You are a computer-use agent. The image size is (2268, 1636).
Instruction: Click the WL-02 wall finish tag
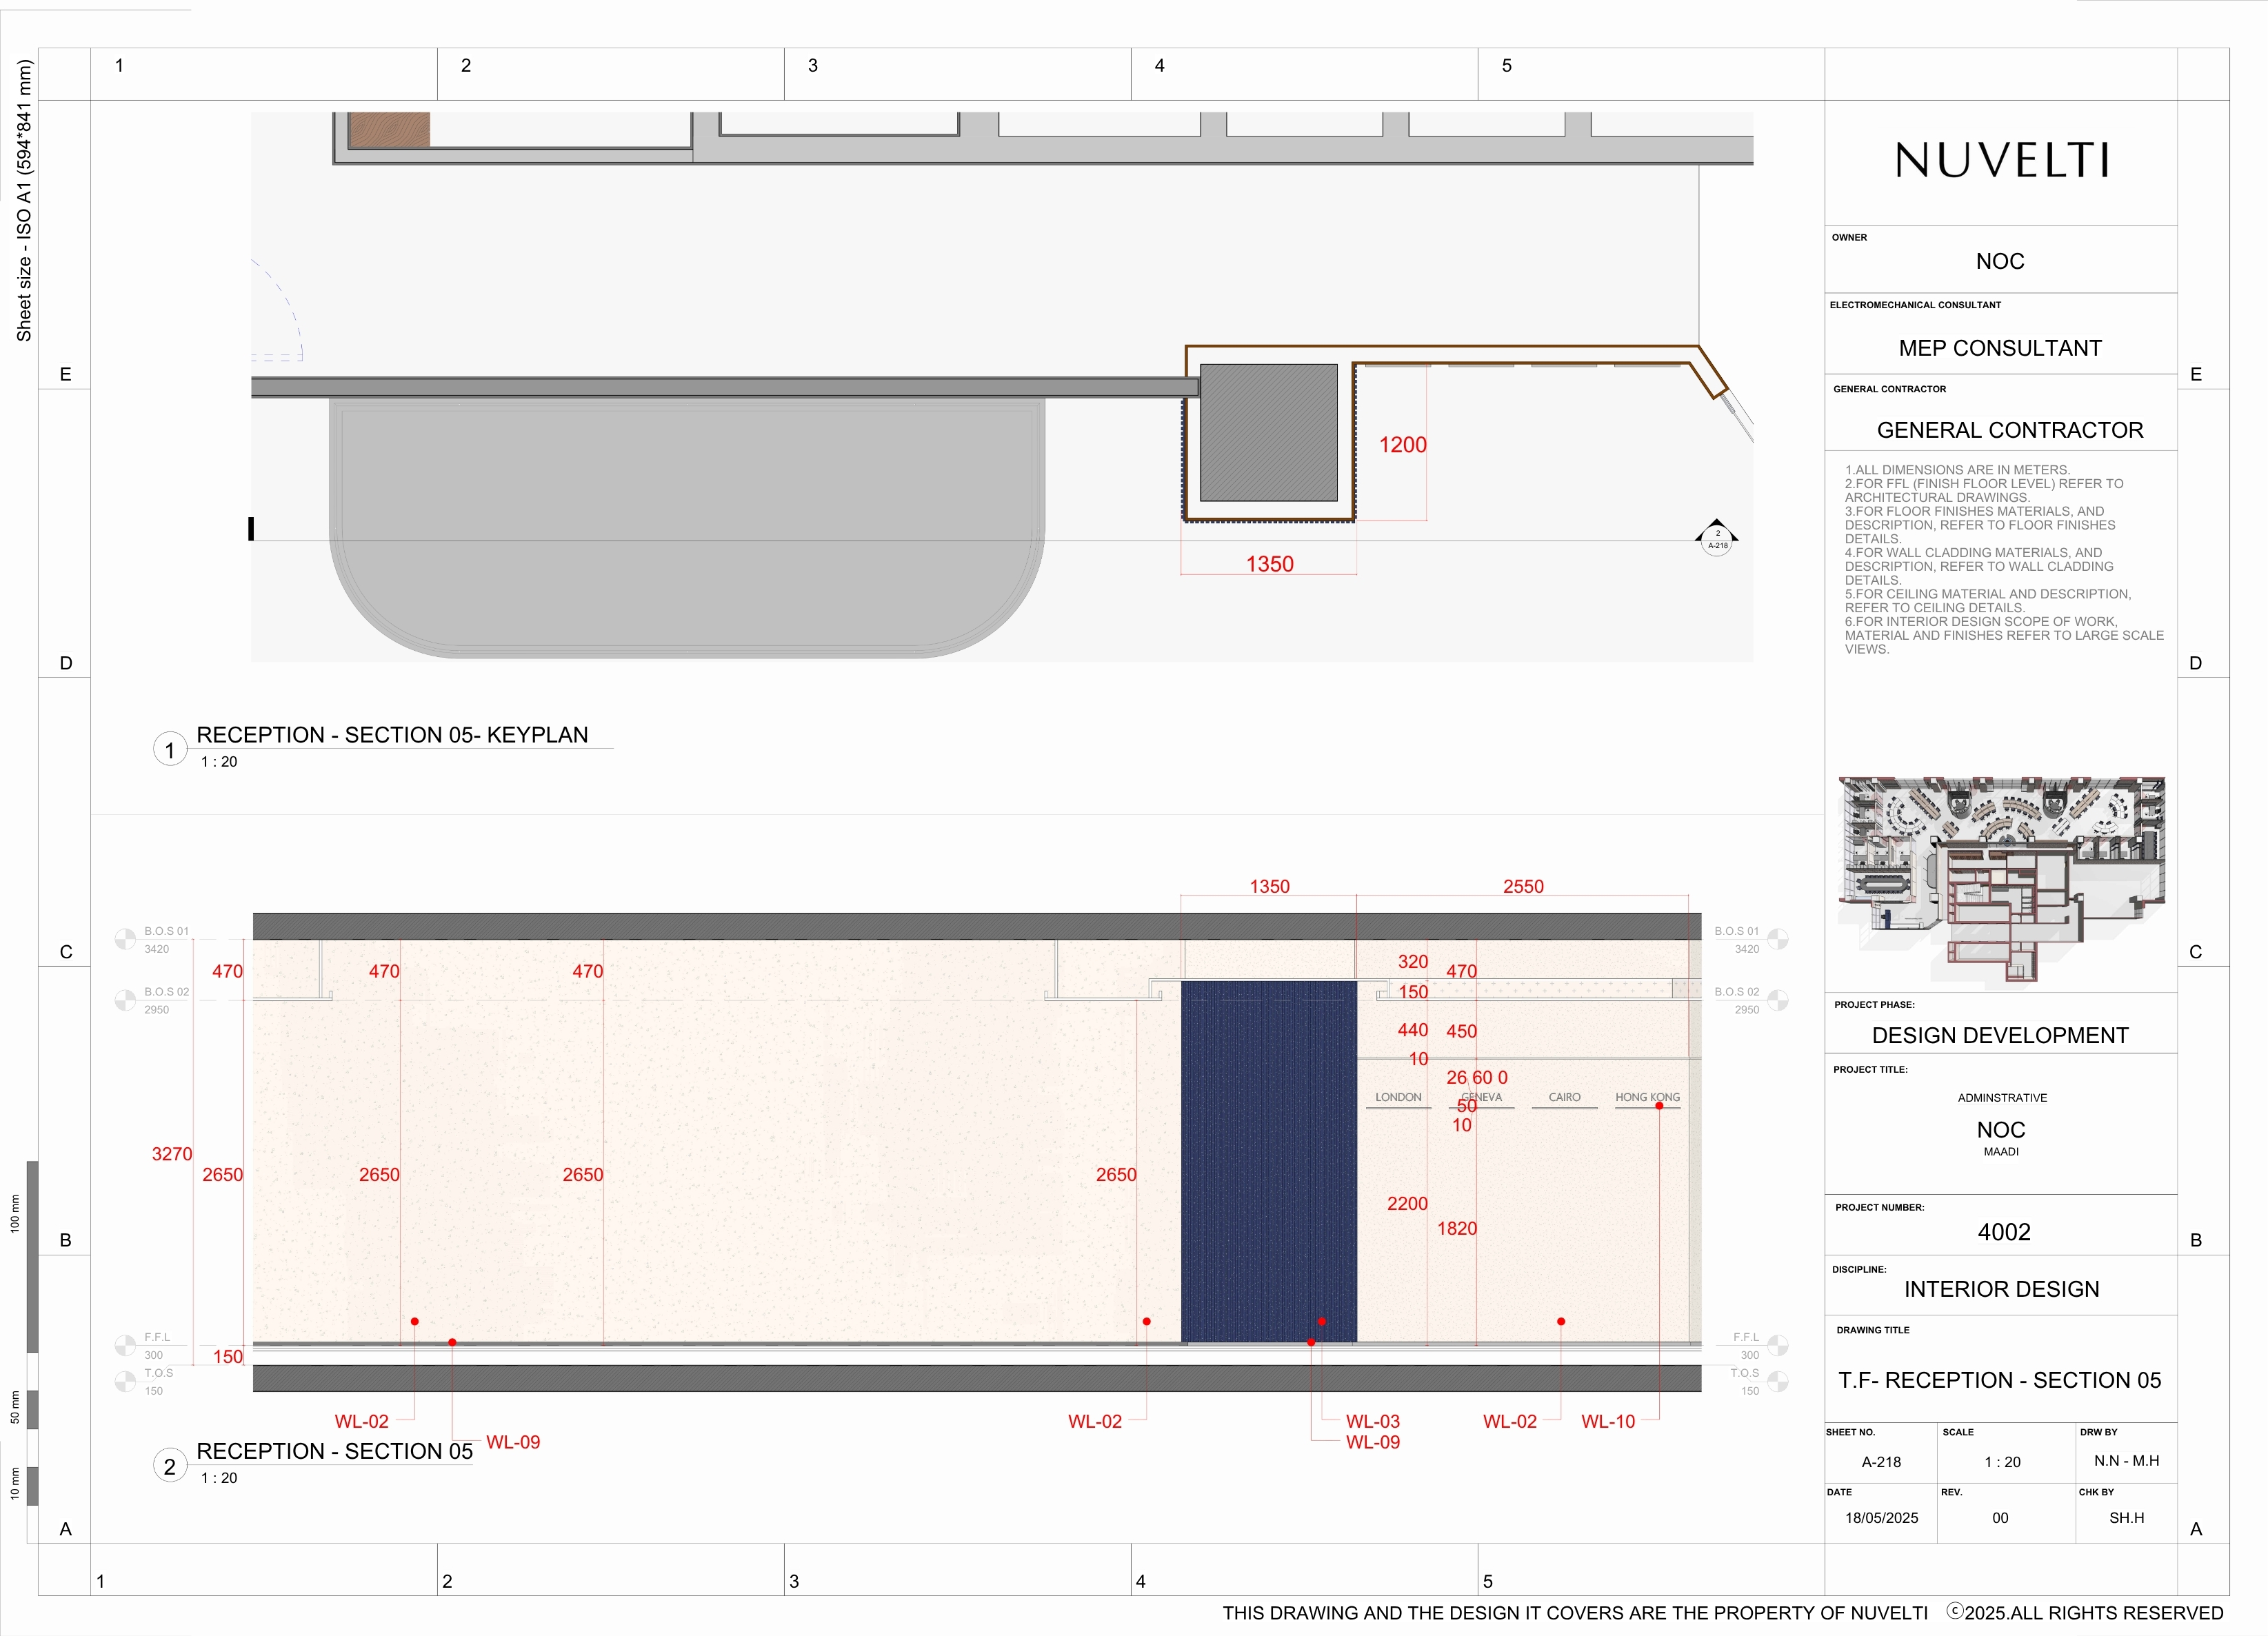361,1421
